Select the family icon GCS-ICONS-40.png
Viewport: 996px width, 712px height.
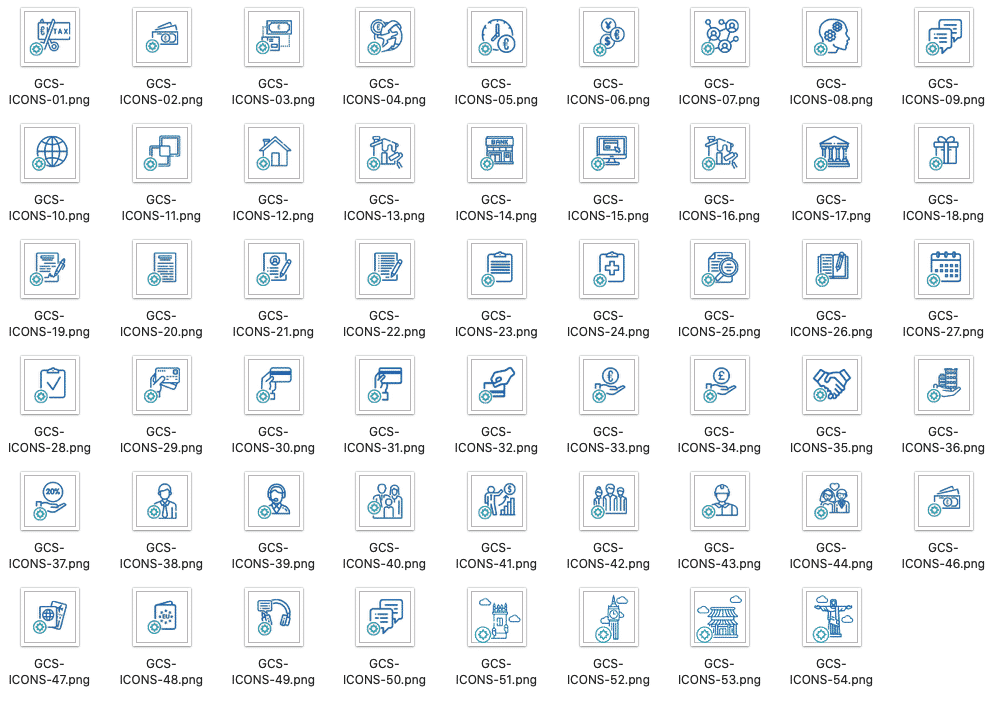coord(385,501)
